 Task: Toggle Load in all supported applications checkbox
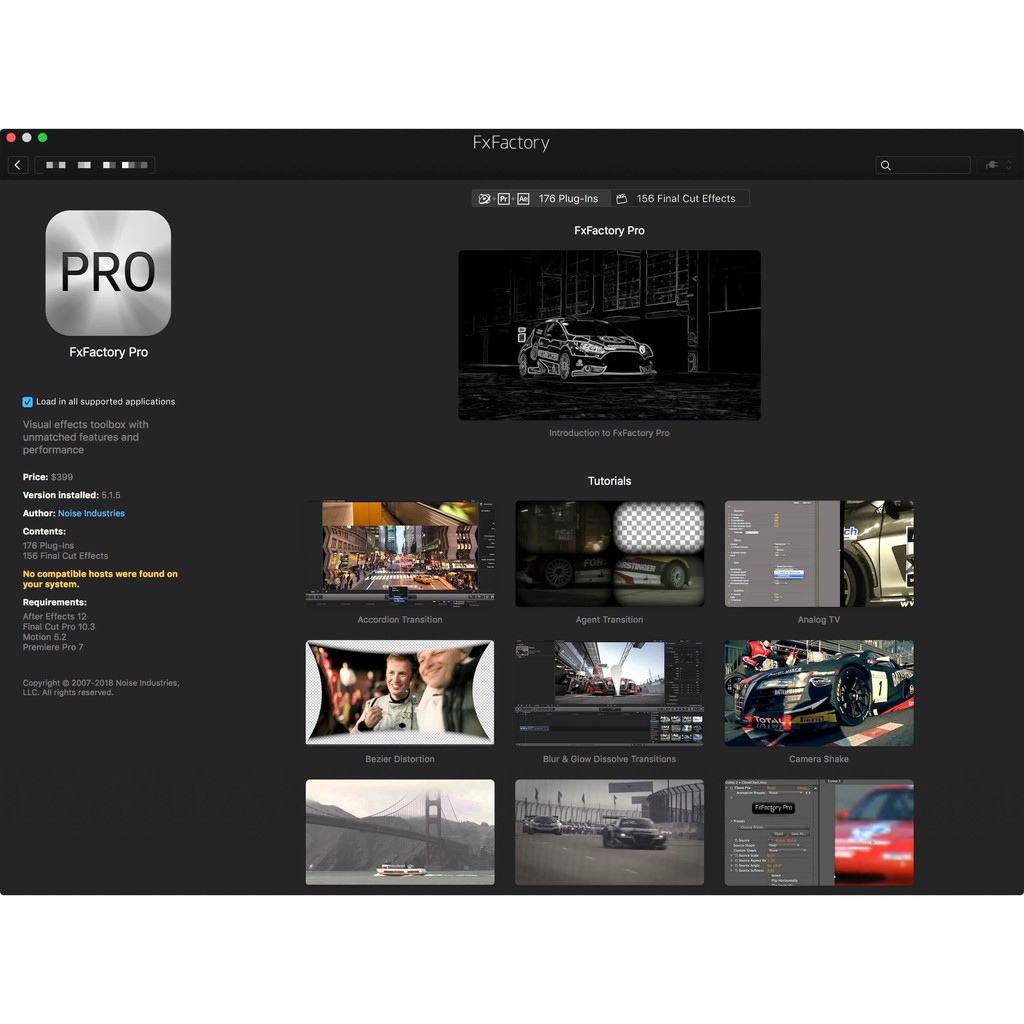tap(28, 402)
